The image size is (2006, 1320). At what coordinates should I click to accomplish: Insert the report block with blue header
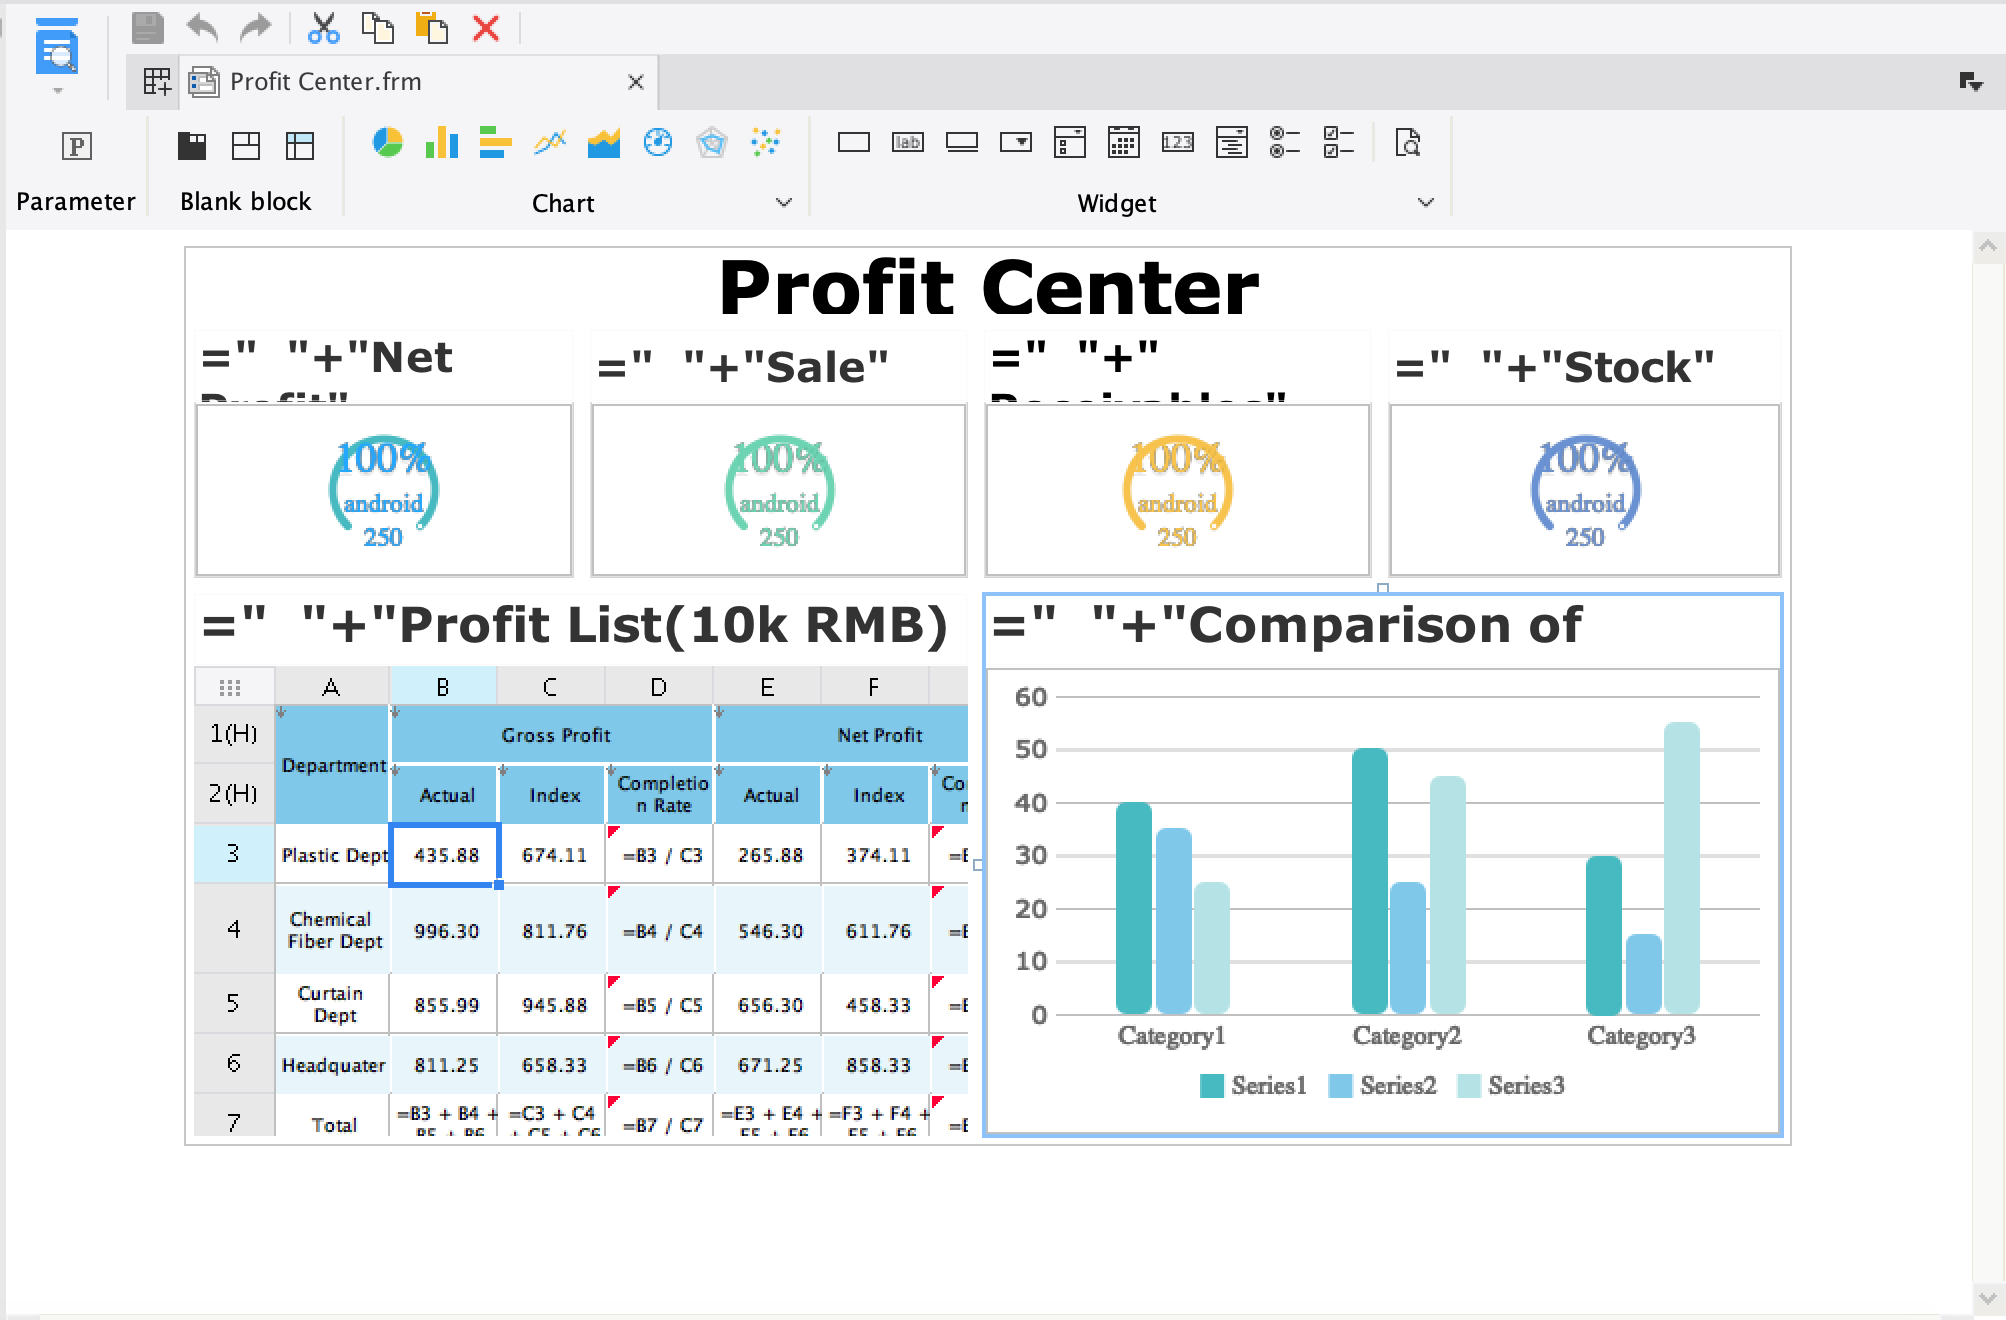click(x=300, y=146)
